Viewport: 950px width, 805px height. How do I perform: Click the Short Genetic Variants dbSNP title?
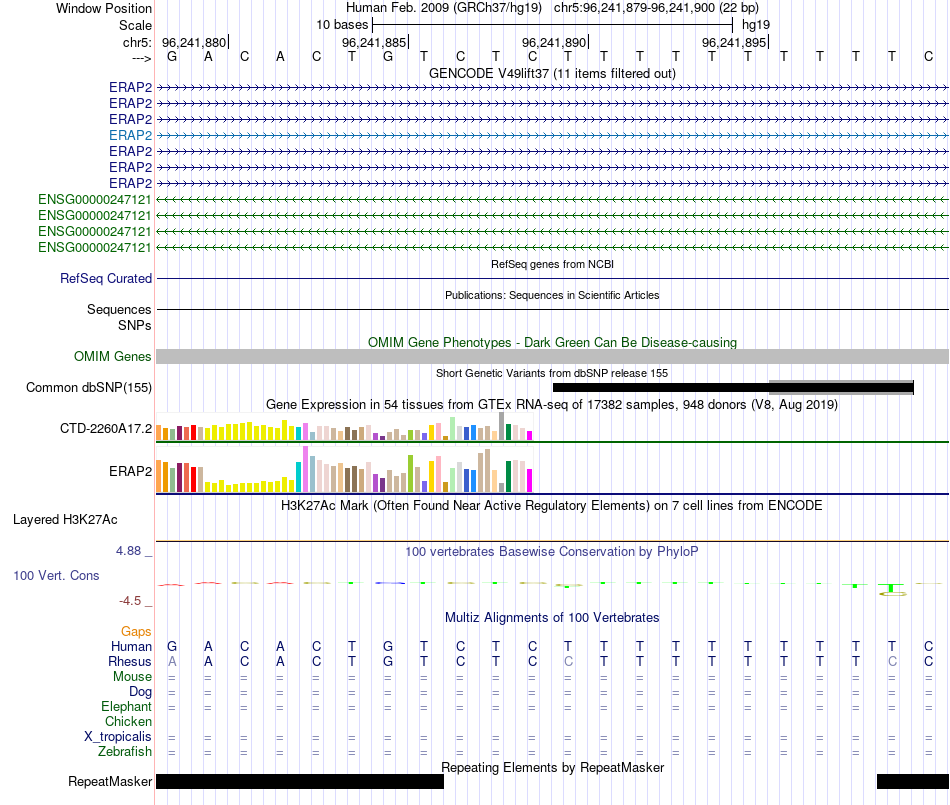pos(552,374)
